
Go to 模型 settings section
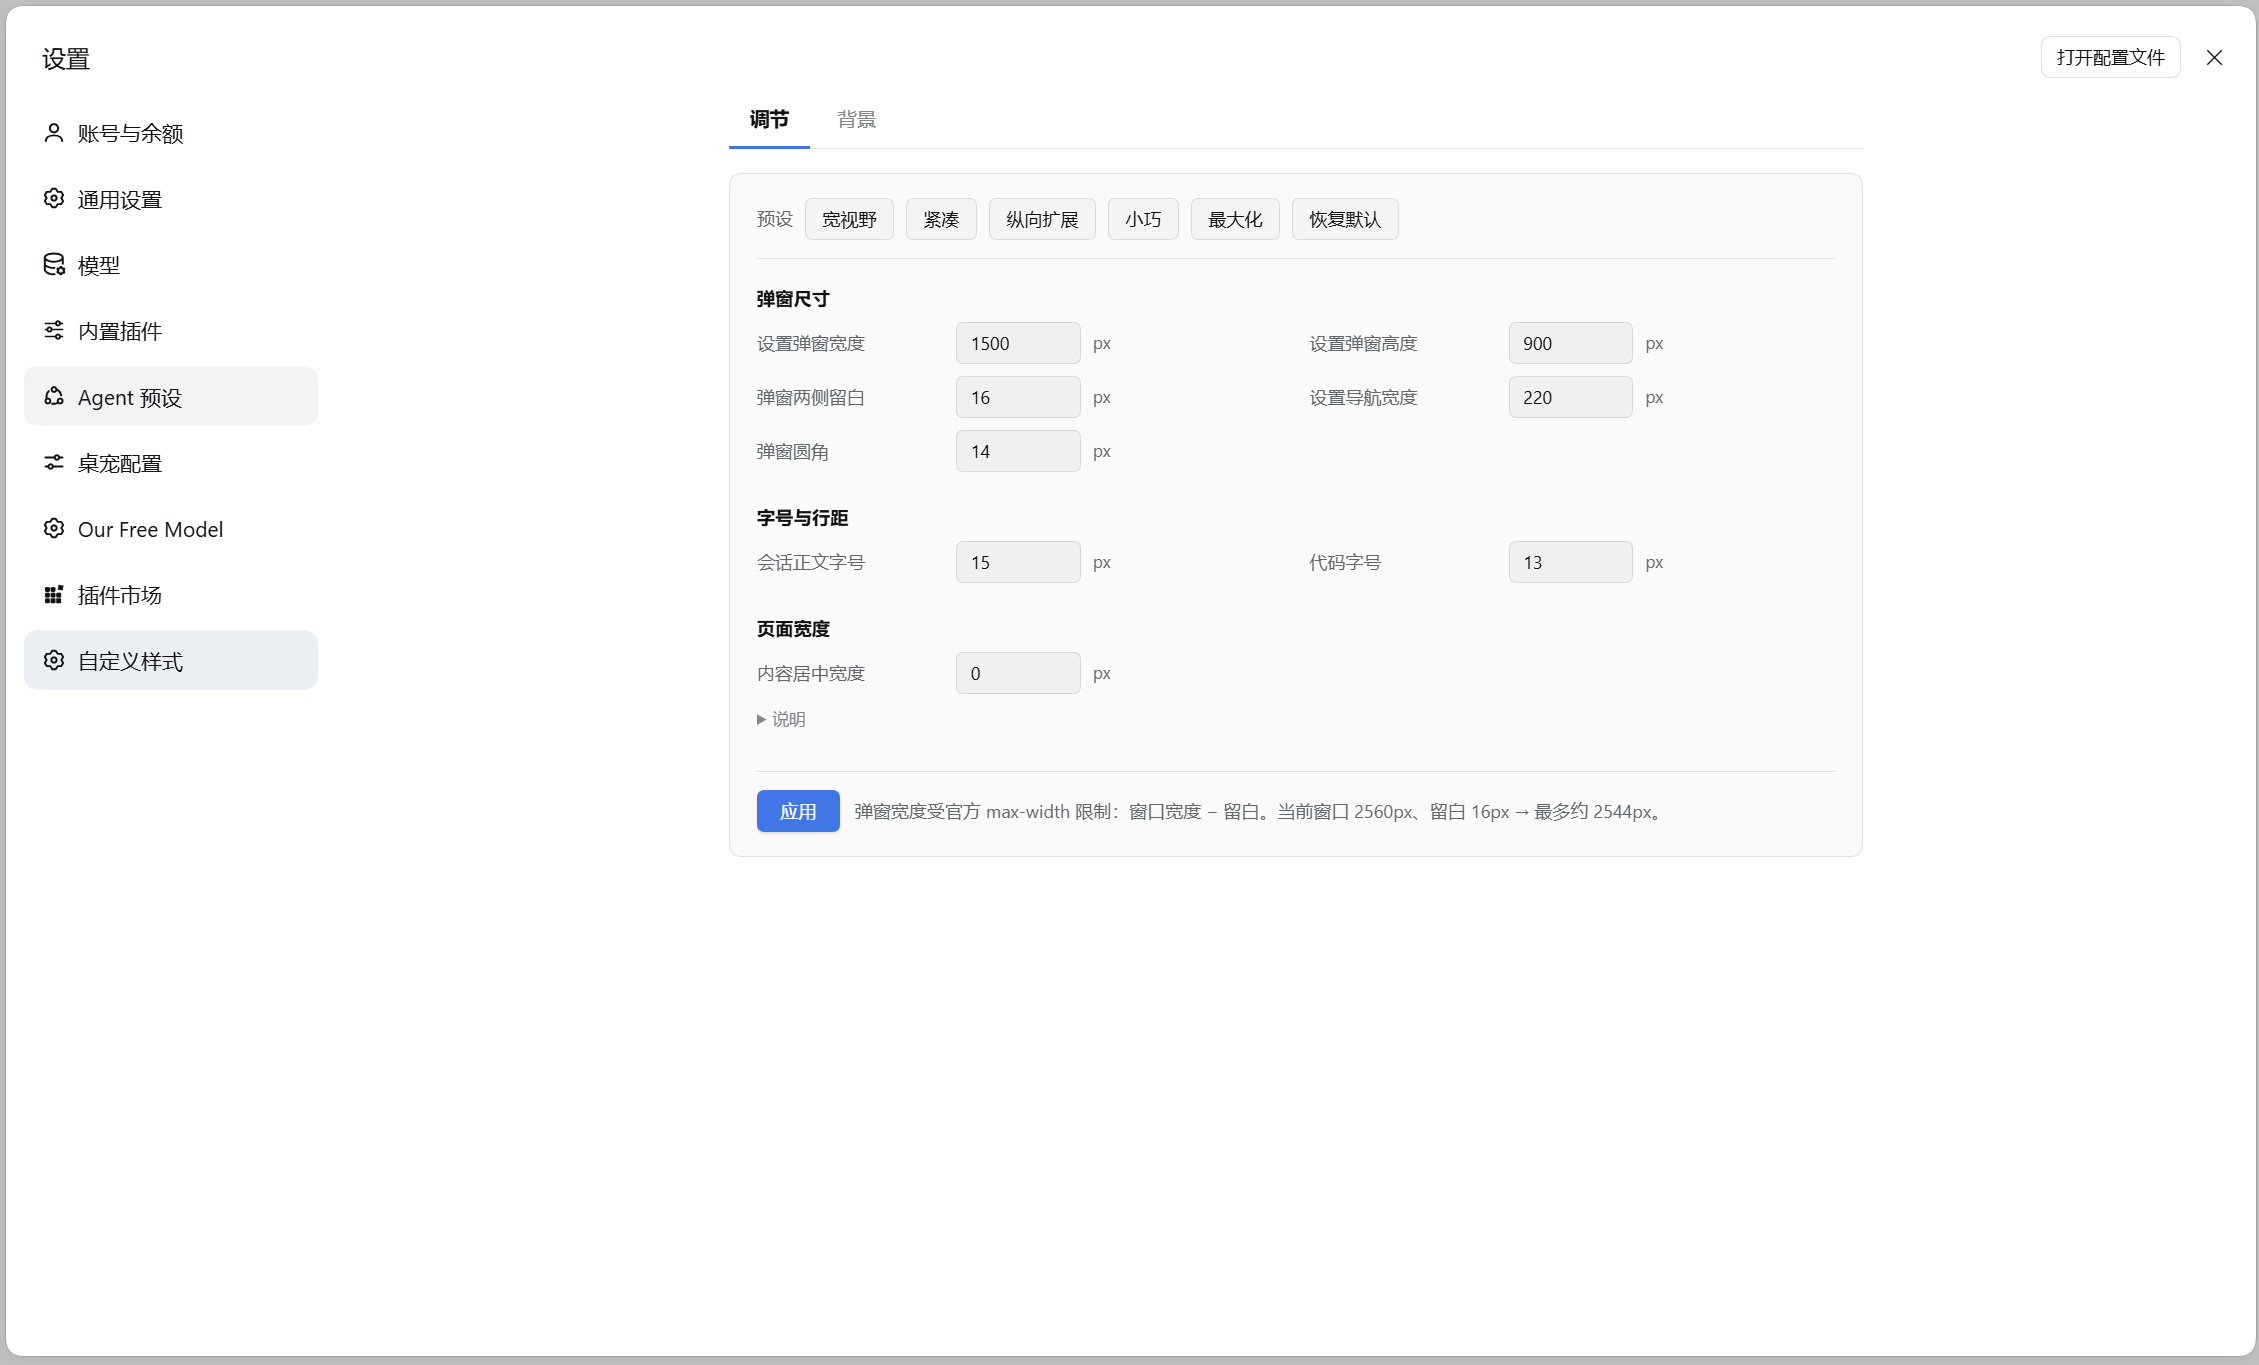(x=171, y=265)
